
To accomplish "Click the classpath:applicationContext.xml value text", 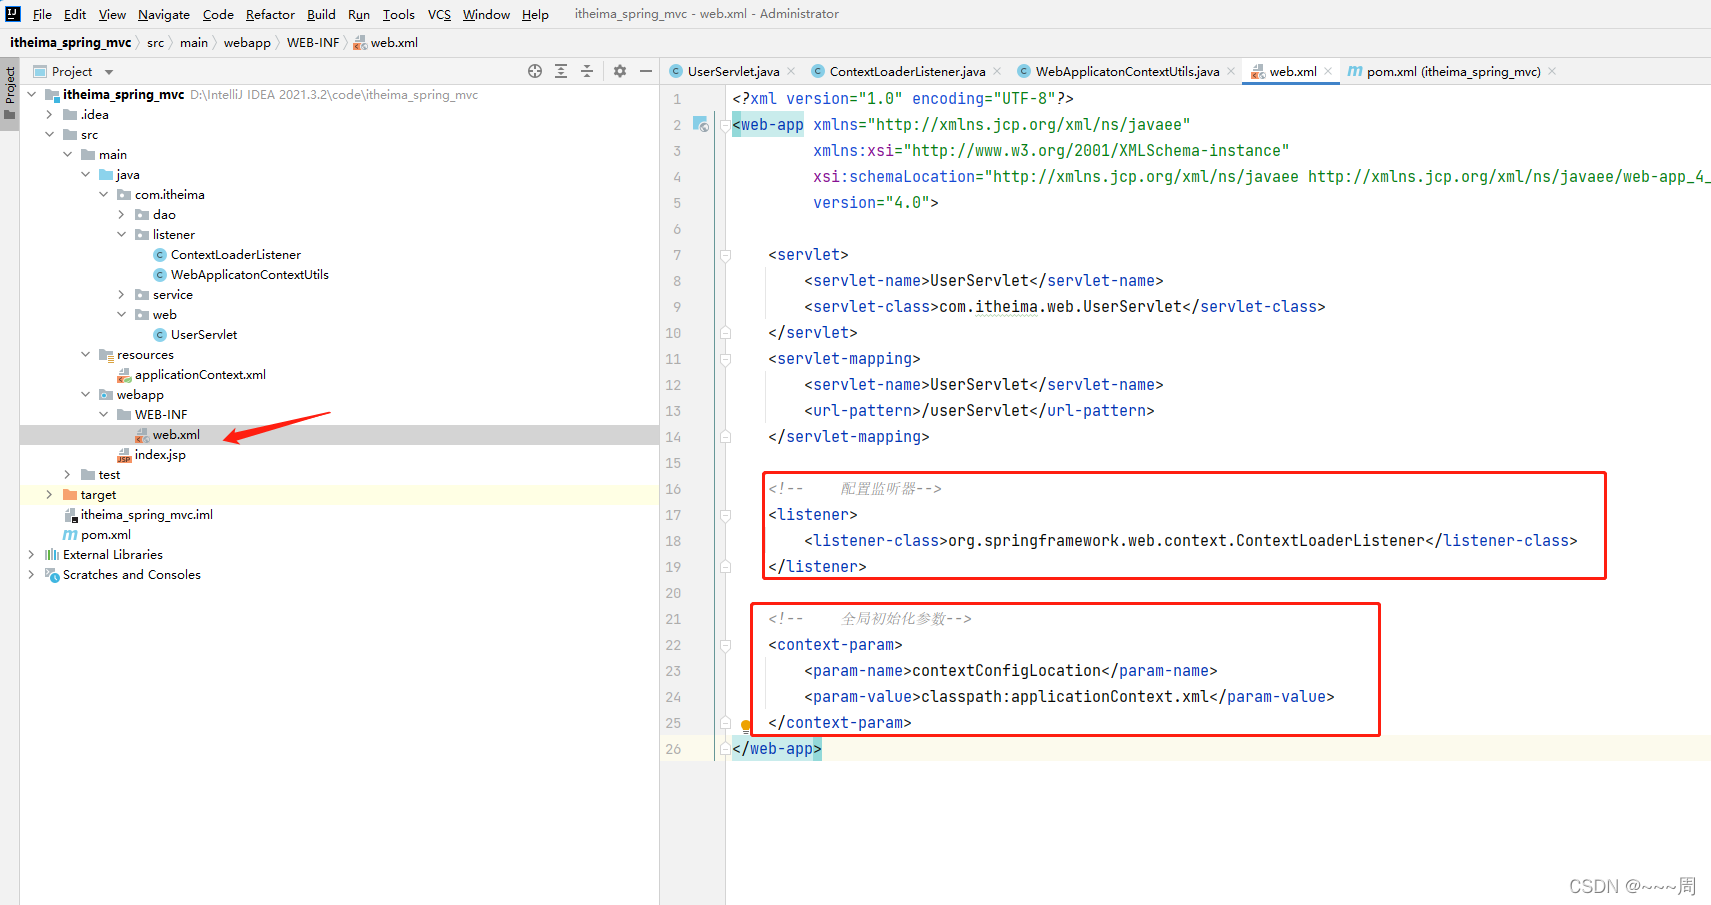I will [x=1064, y=697].
